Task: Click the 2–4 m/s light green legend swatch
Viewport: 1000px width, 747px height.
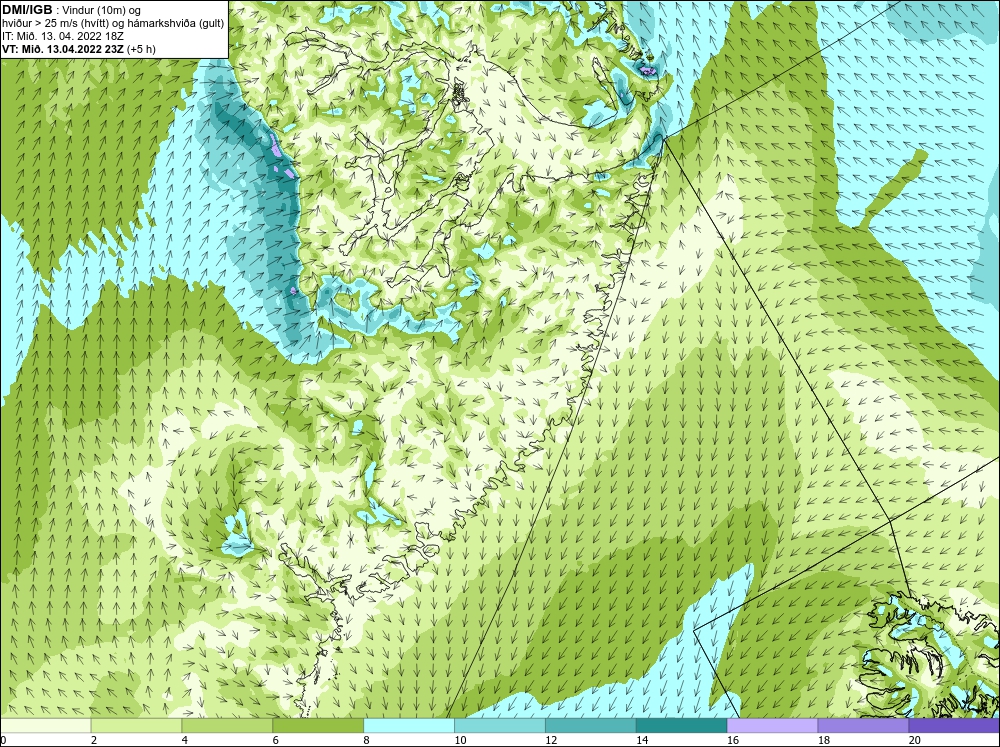Action: tap(136, 726)
